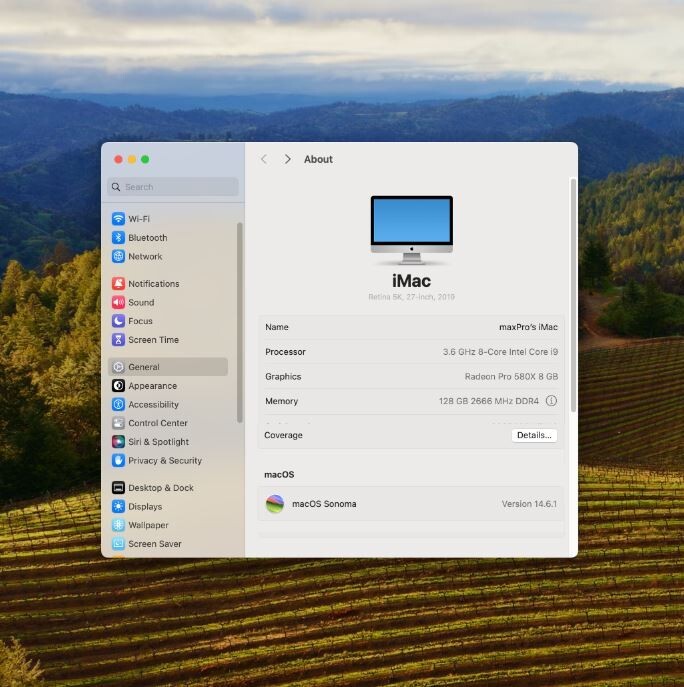Select Sound in the sidebar
This screenshot has height=687, width=684.
(x=141, y=302)
